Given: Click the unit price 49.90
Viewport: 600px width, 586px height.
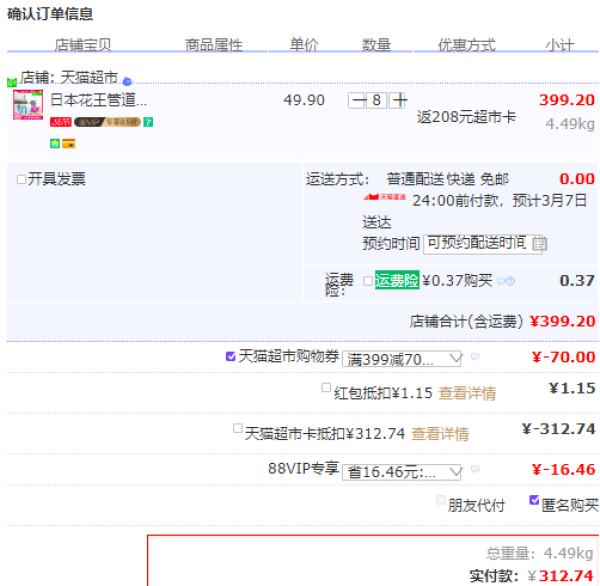Looking at the screenshot, I should tap(304, 100).
